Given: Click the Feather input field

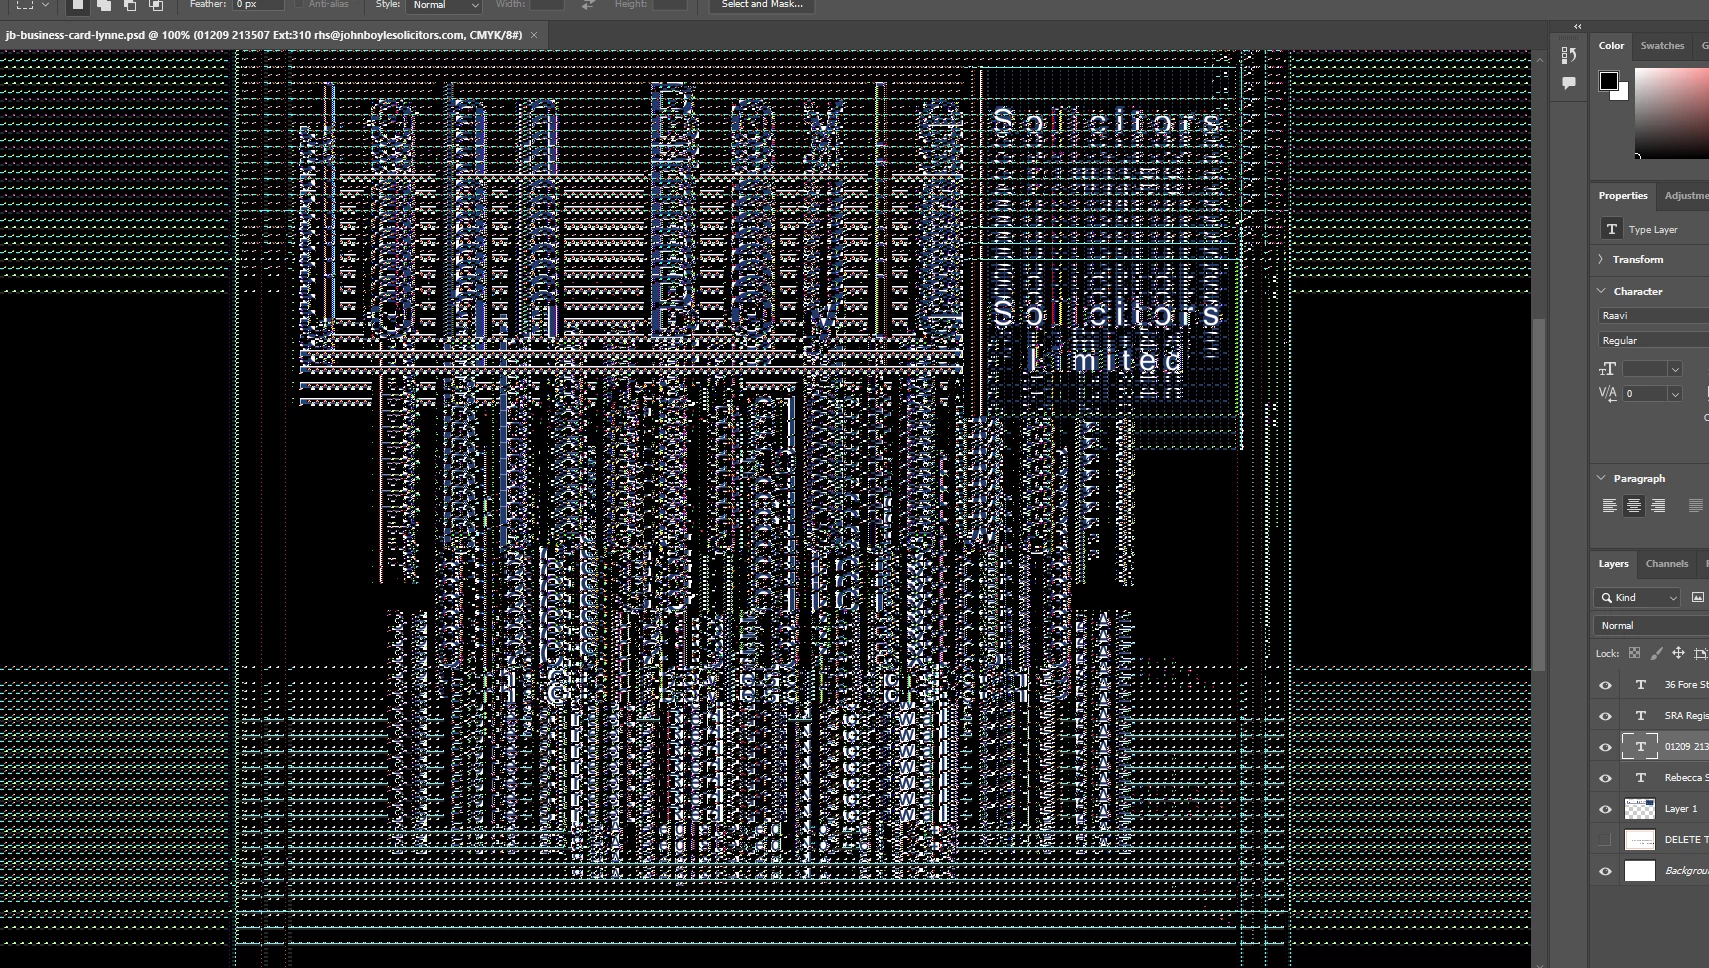Looking at the screenshot, I should point(258,5).
